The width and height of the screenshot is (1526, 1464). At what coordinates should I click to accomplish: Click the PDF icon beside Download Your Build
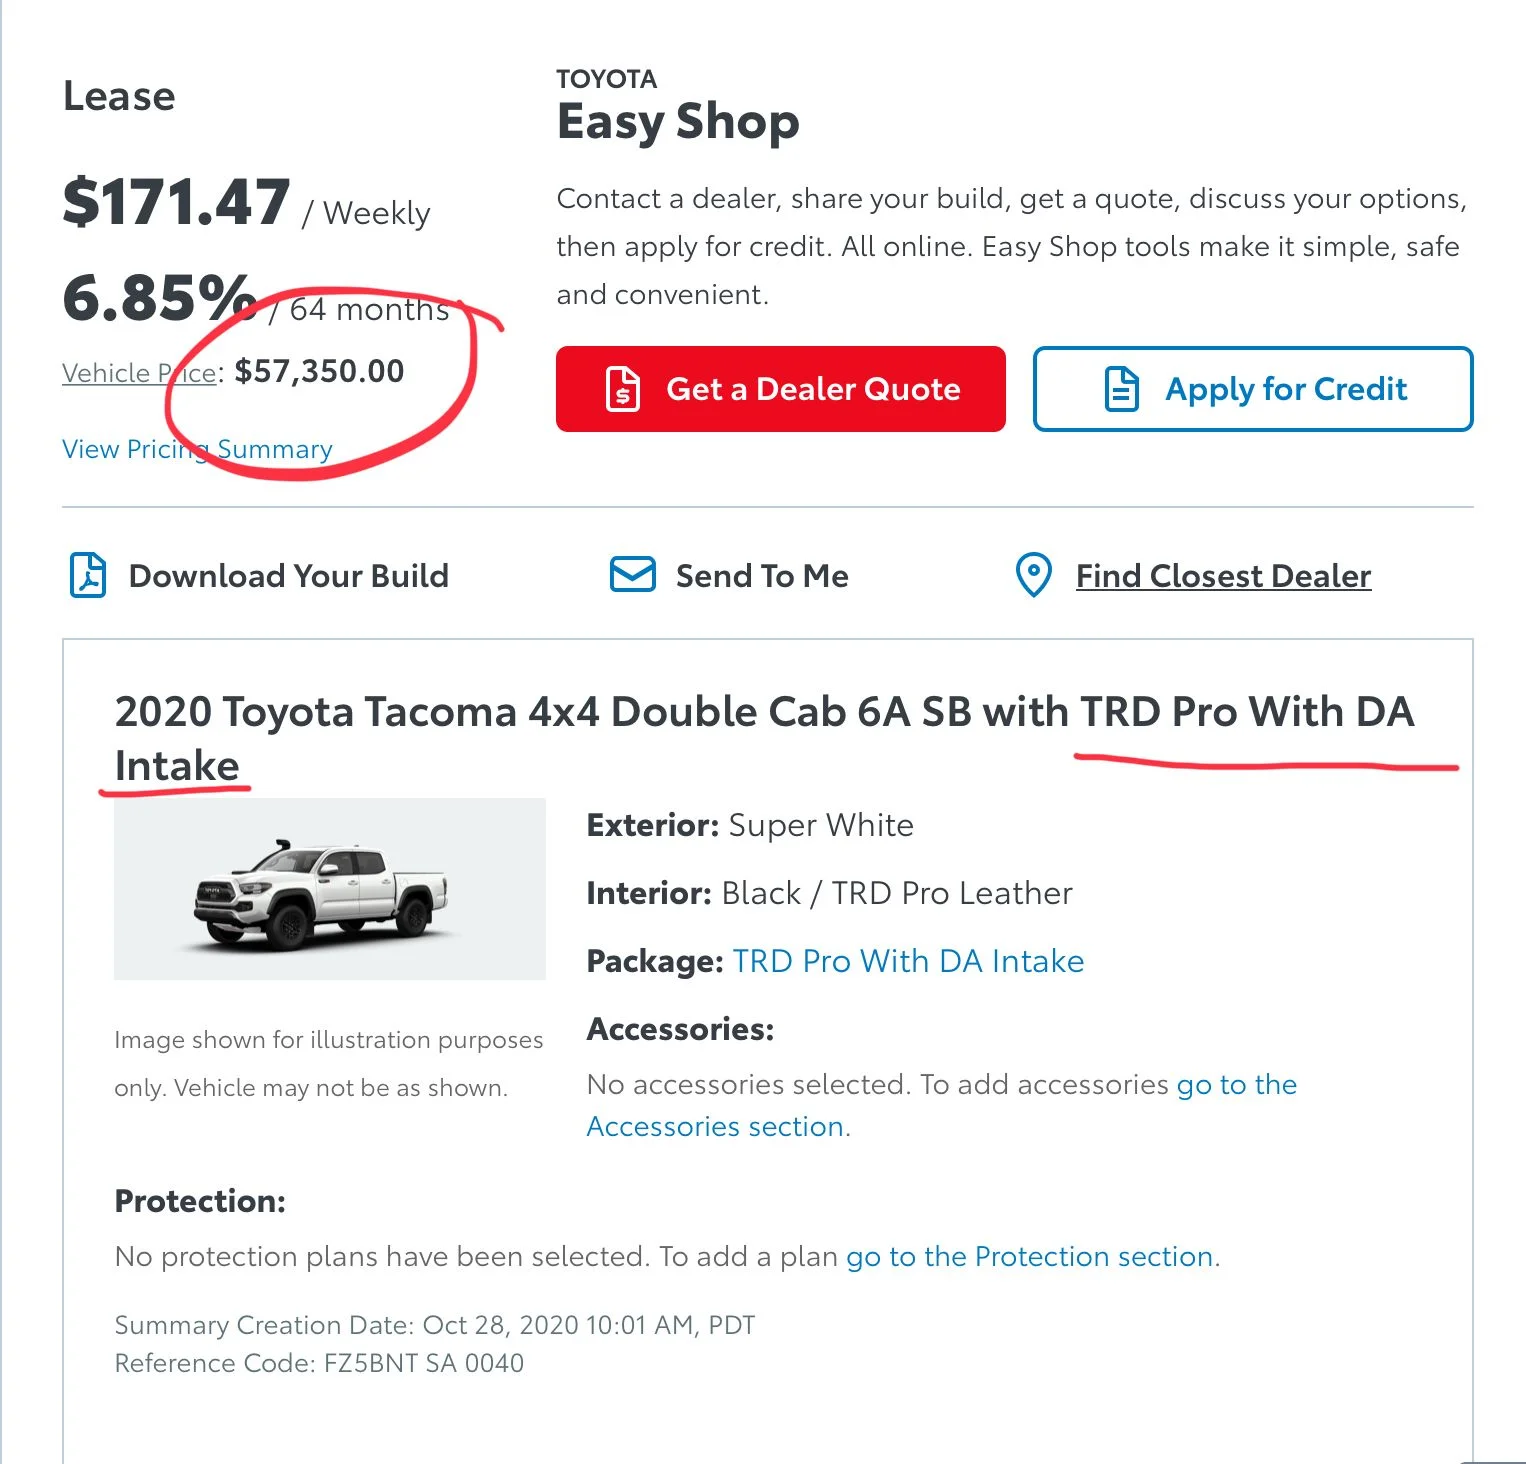(88, 576)
